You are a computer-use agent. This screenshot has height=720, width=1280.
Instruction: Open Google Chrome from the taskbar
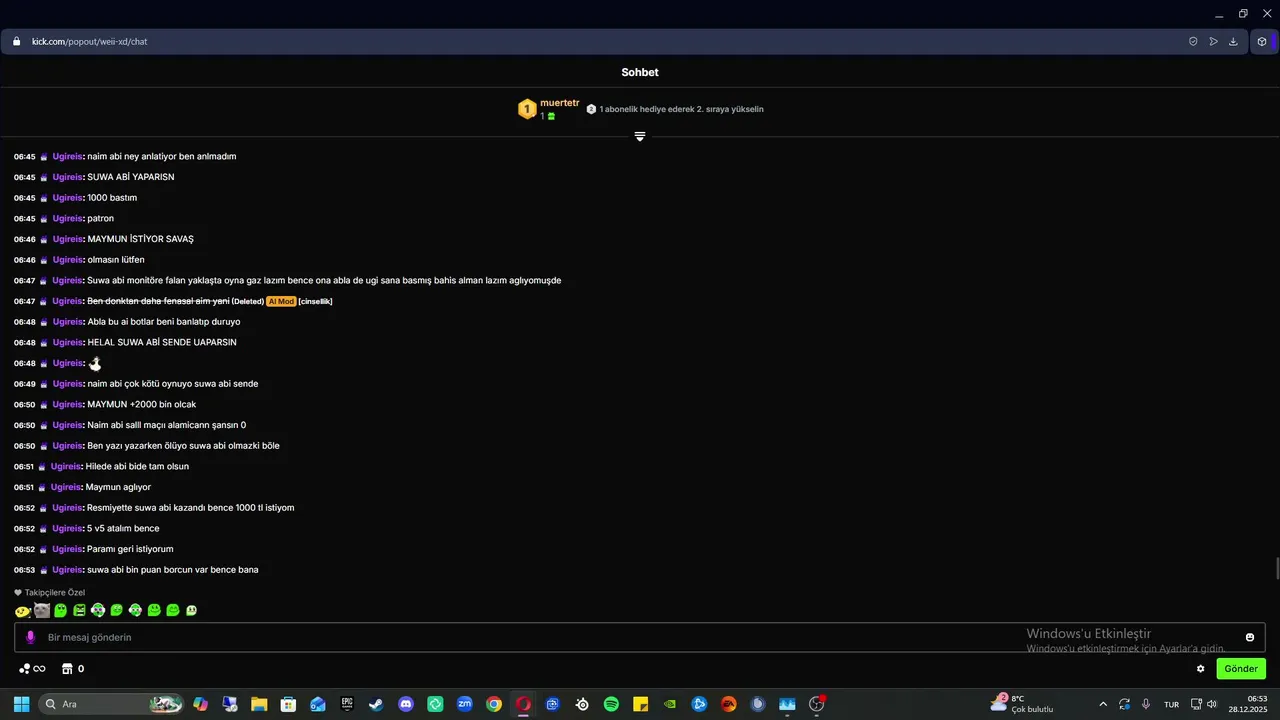coord(494,704)
